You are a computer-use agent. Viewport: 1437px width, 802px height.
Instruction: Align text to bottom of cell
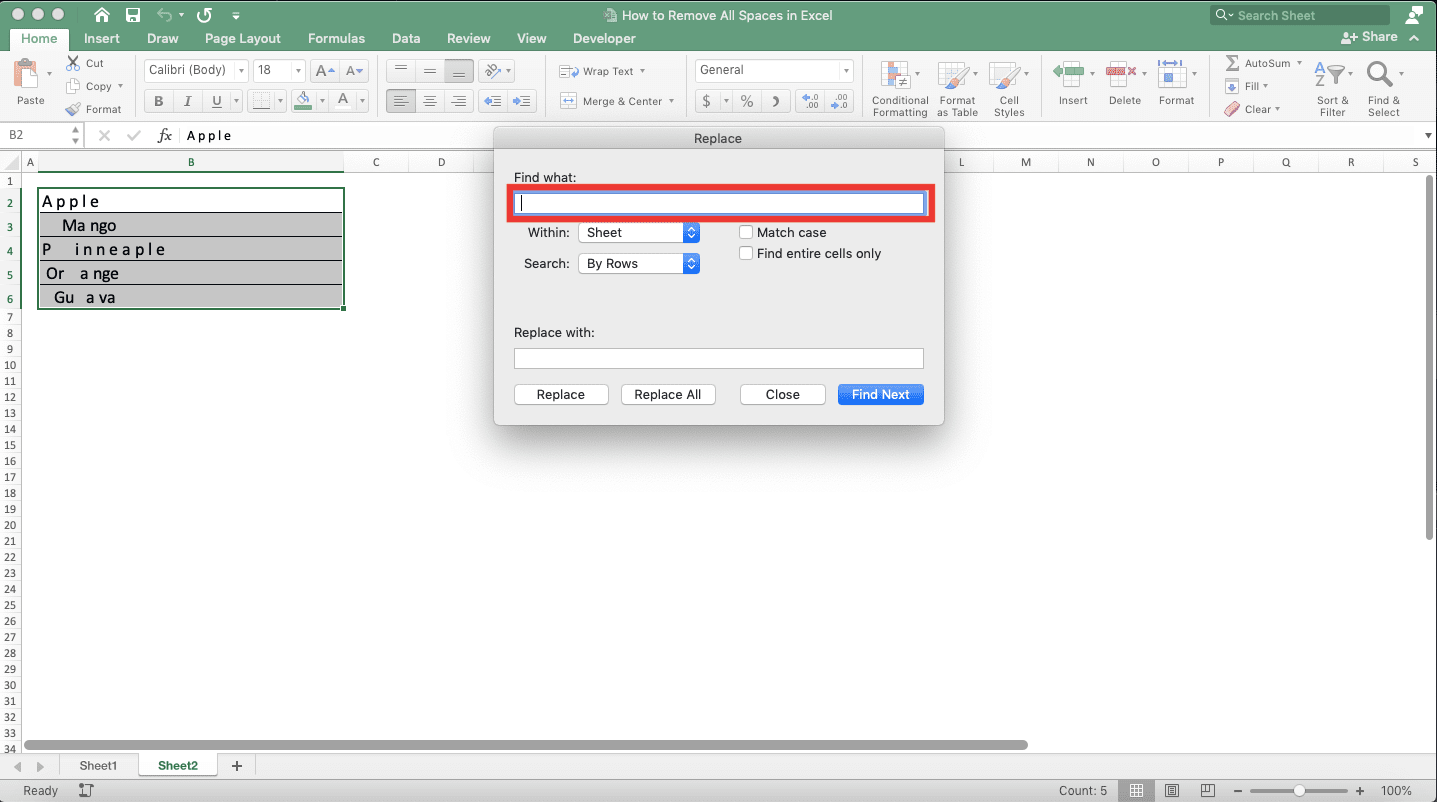pyautogui.click(x=459, y=70)
